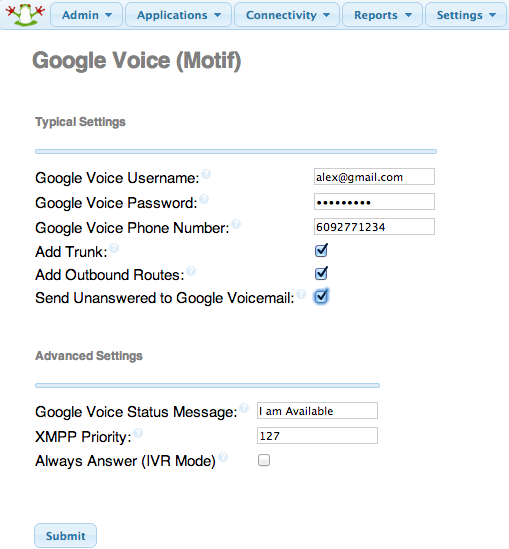Uncheck the Add Outbound Routes checkbox

pos(321,273)
